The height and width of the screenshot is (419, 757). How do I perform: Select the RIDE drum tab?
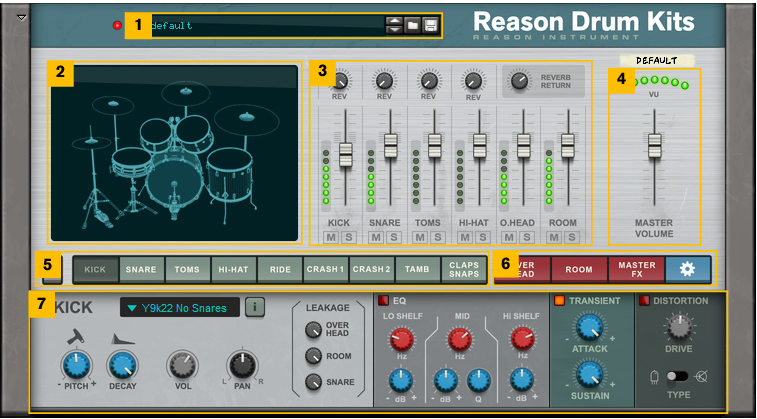(280, 269)
